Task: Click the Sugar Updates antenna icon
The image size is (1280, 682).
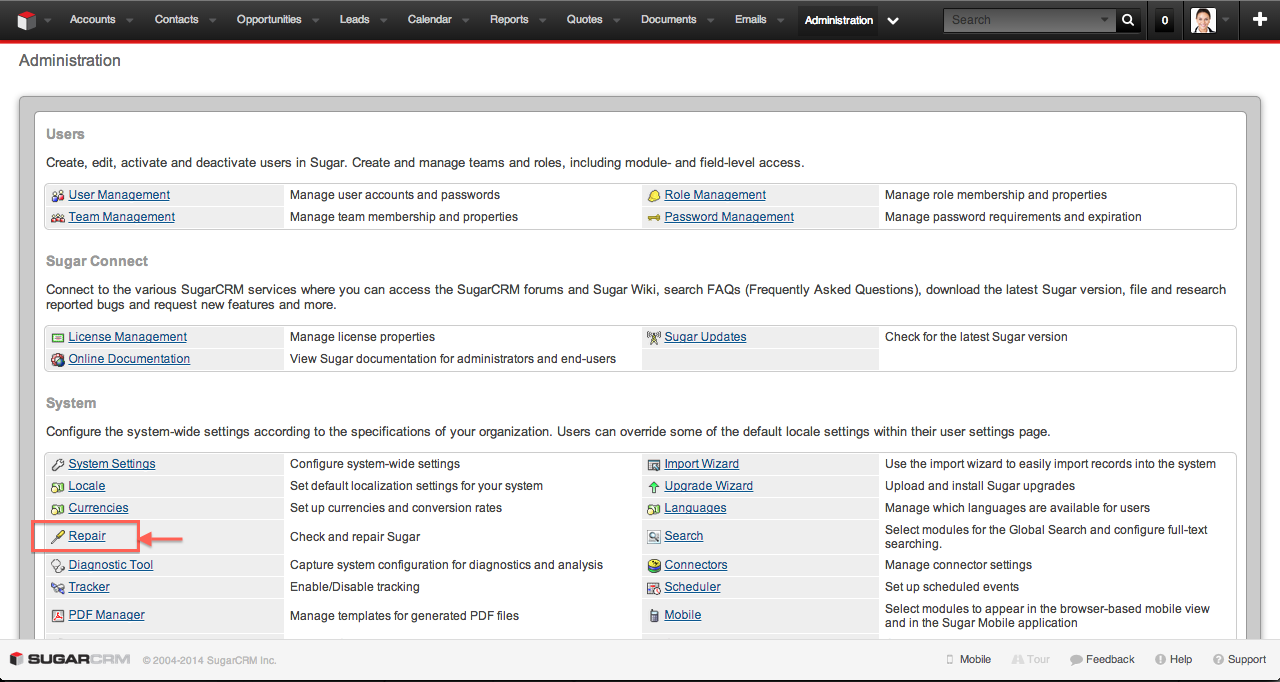Action: [x=654, y=337]
